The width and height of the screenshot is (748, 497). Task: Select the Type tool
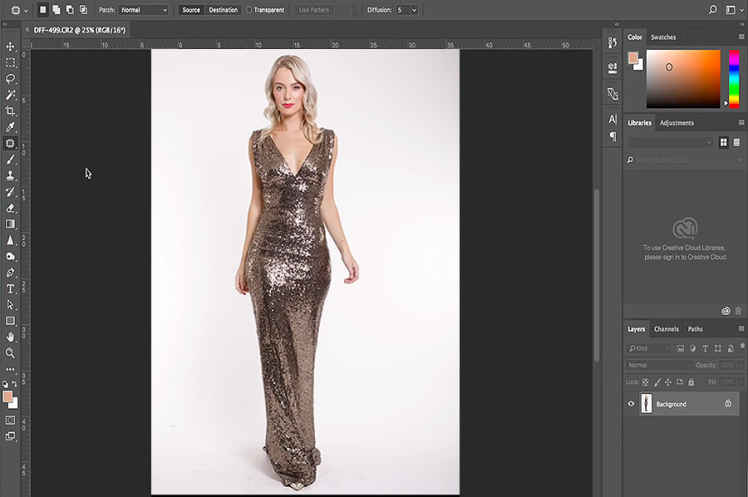[x=10, y=289]
